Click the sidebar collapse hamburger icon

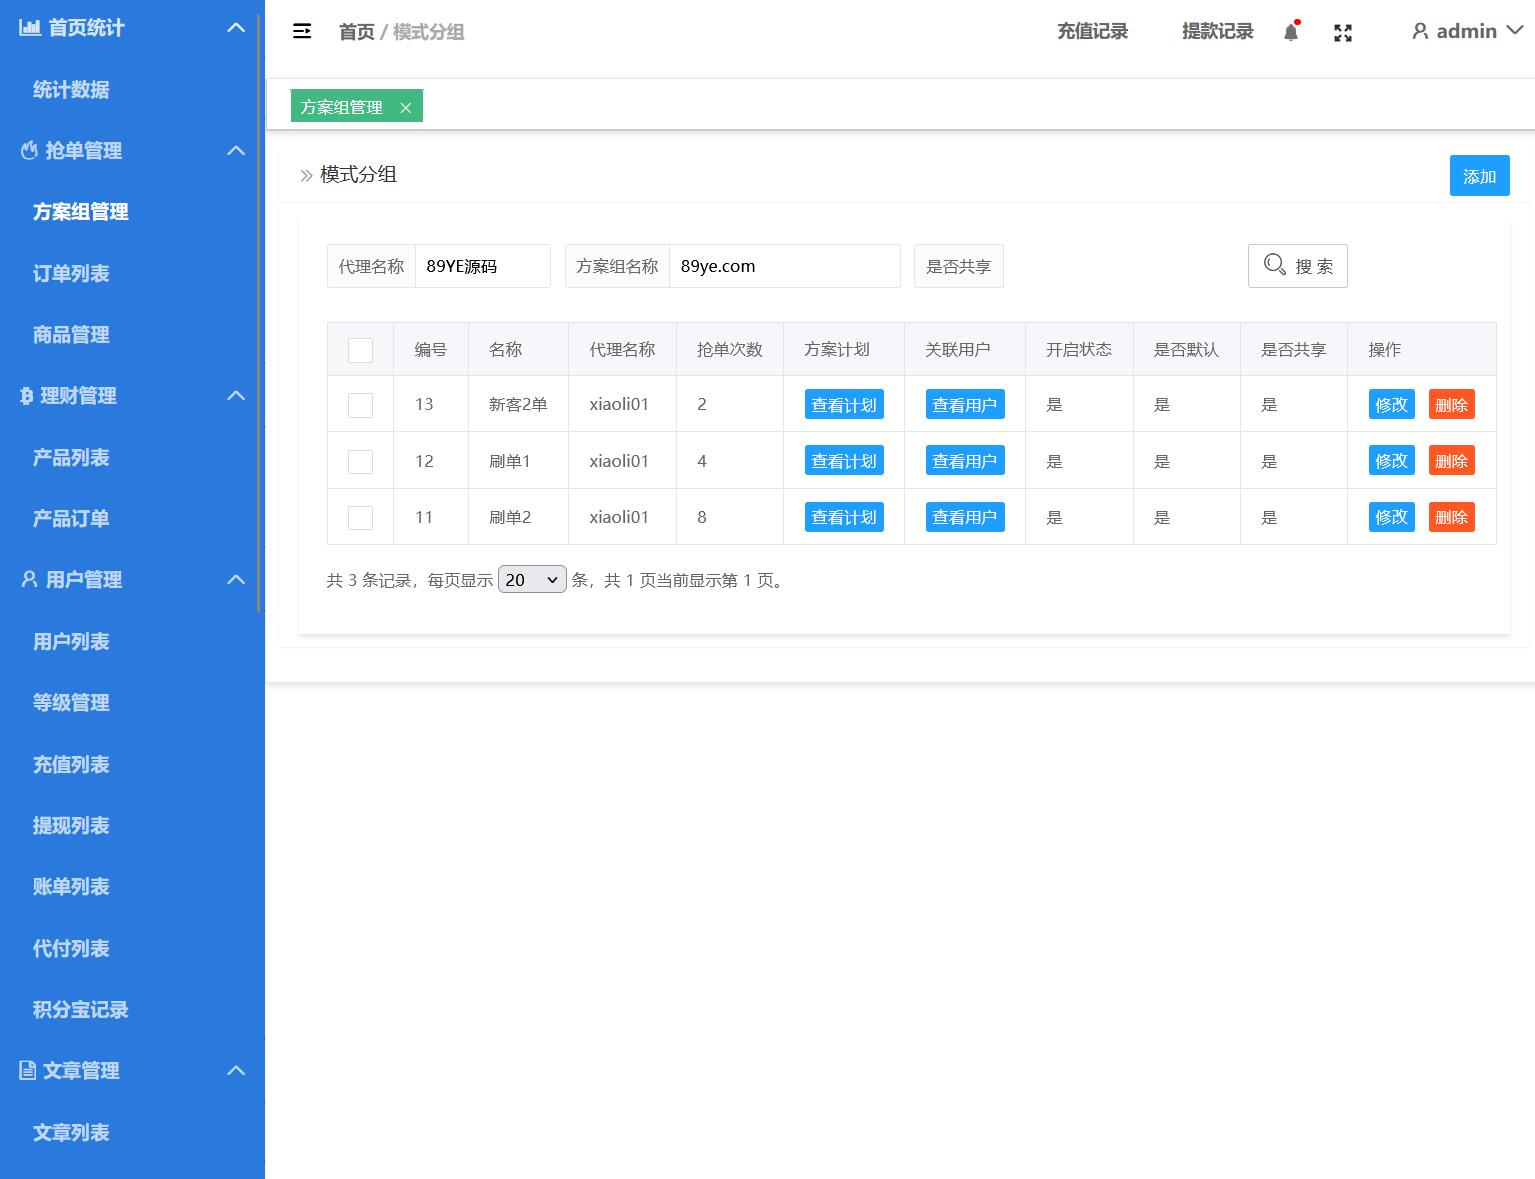(302, 32)
